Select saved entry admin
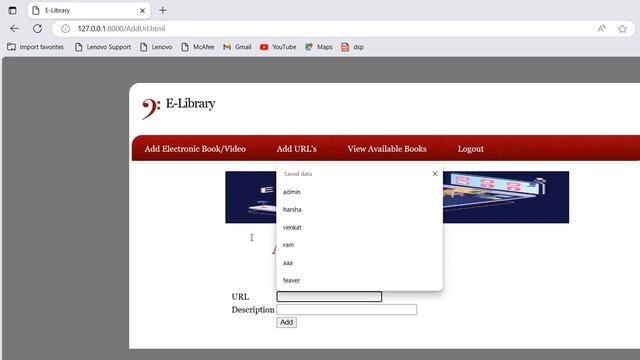Viewport: 640px width, 360px height. (x=359, y=192)
